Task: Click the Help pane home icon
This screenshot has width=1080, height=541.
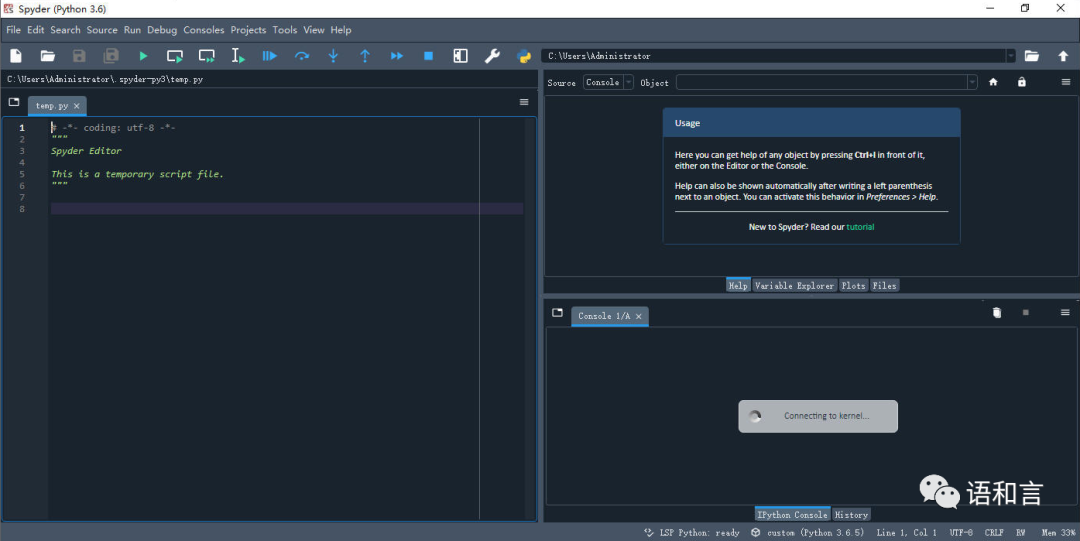Action: [993, 82]
